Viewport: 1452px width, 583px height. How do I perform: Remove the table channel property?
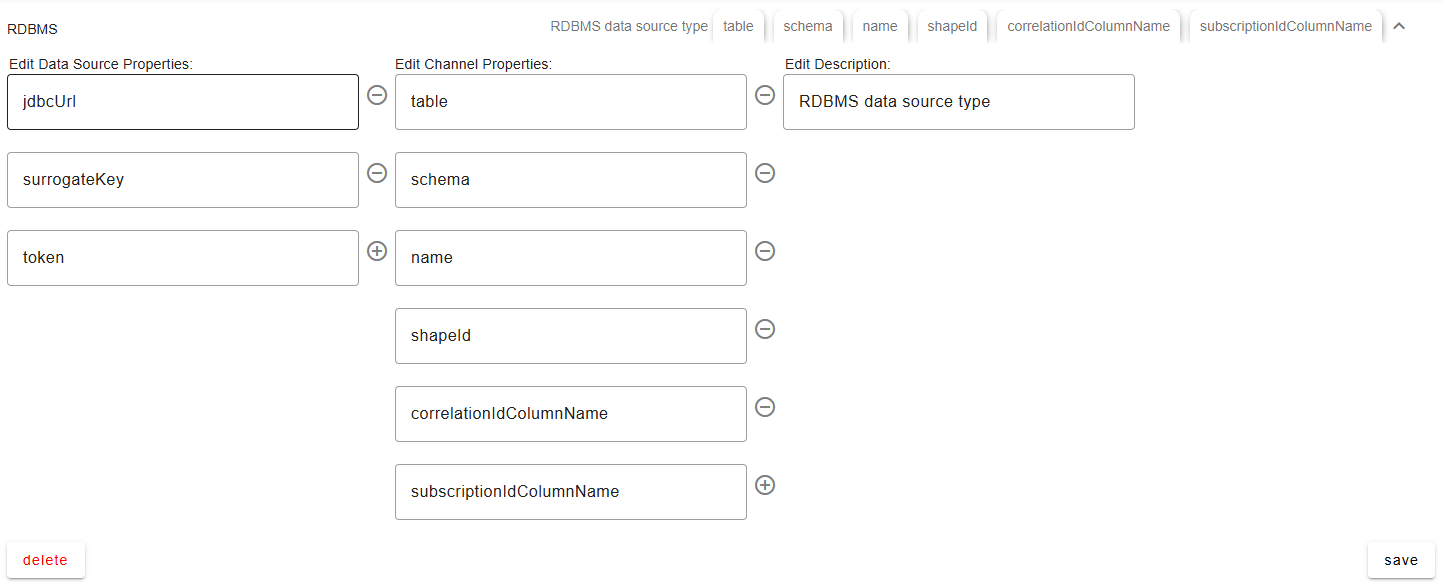point(764,95)
